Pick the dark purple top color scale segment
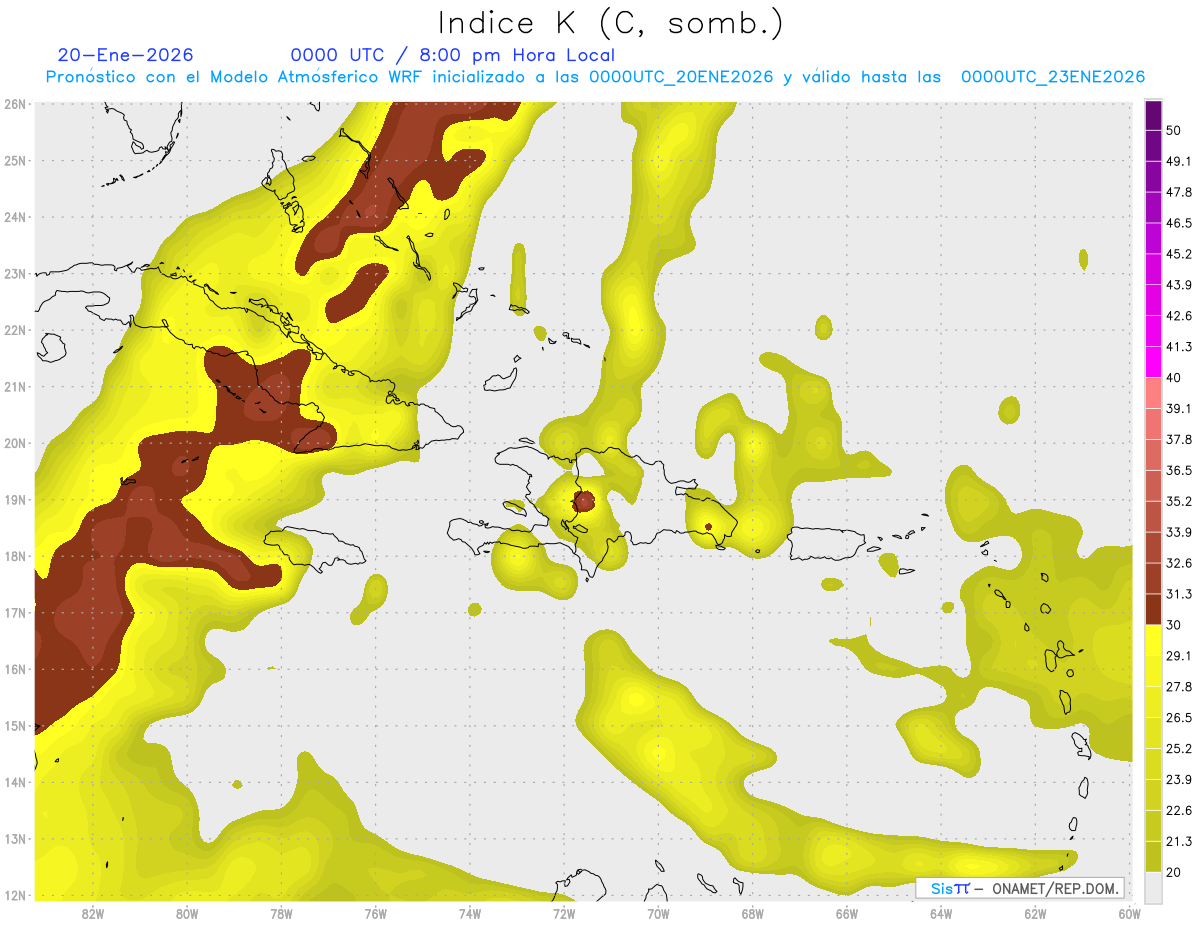The width and height of the screenshot is (1200, 927). pos(1153,115)
